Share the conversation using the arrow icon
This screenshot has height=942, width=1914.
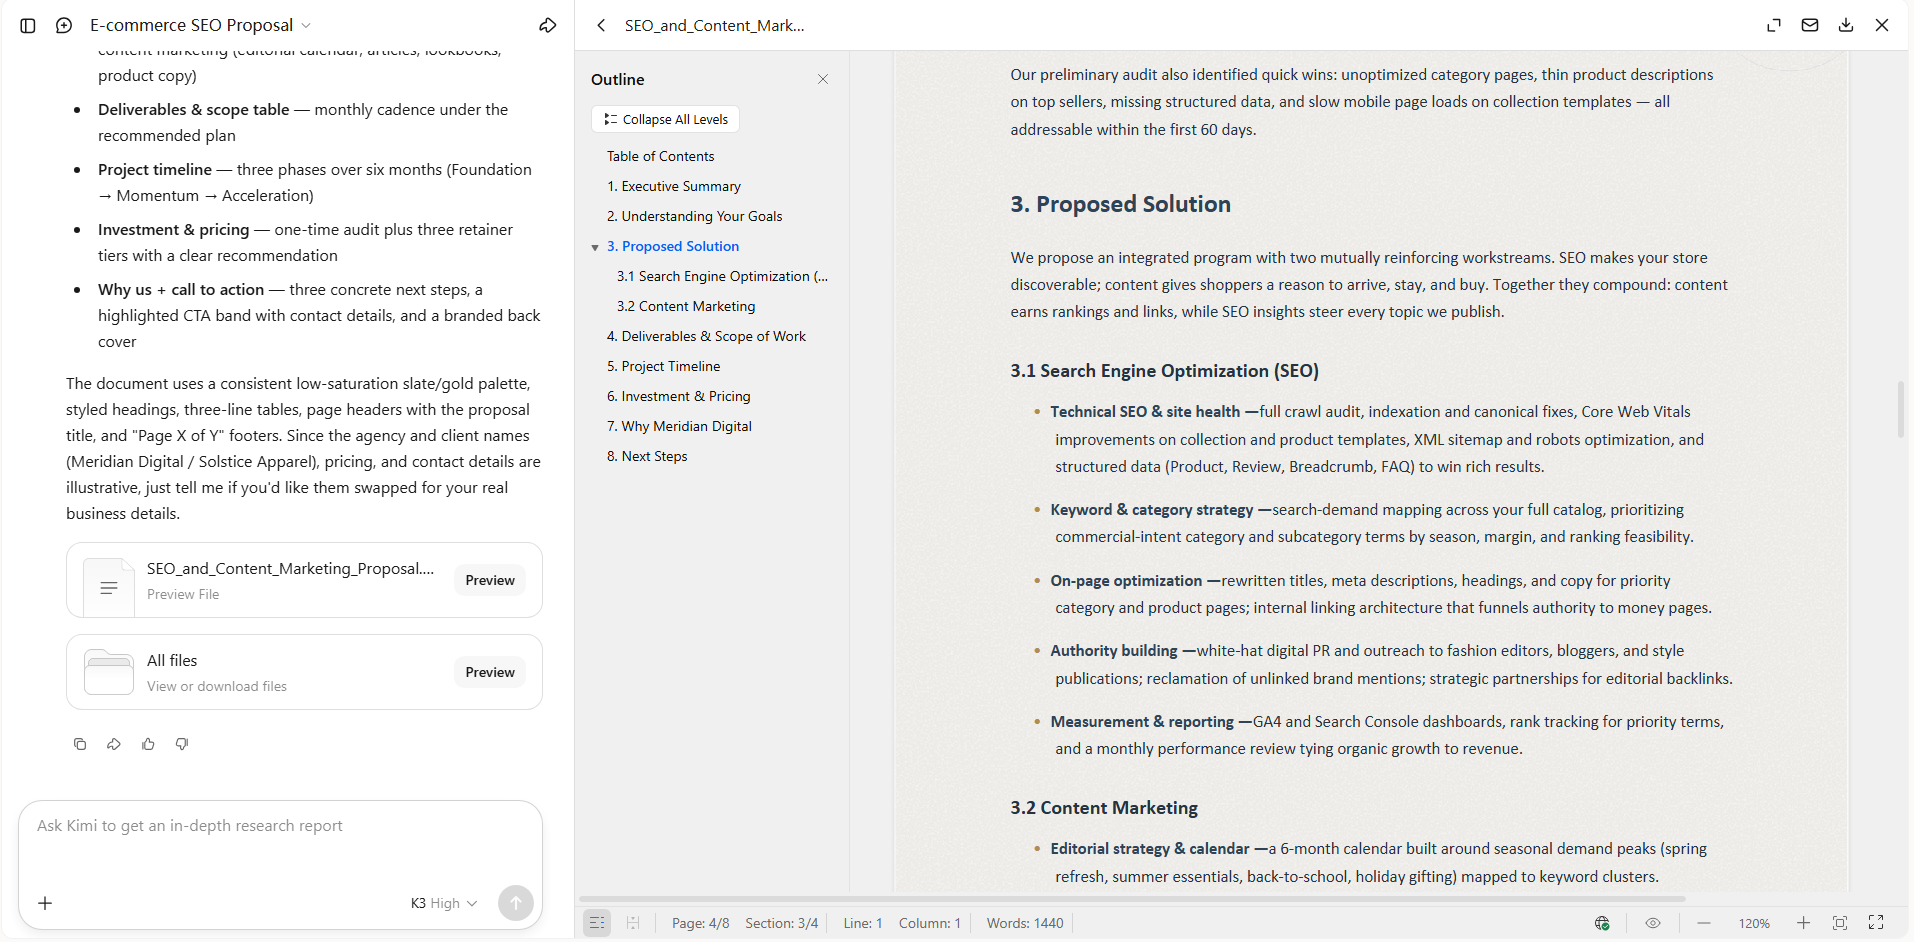pyautogui.click(x=547, y=25)
